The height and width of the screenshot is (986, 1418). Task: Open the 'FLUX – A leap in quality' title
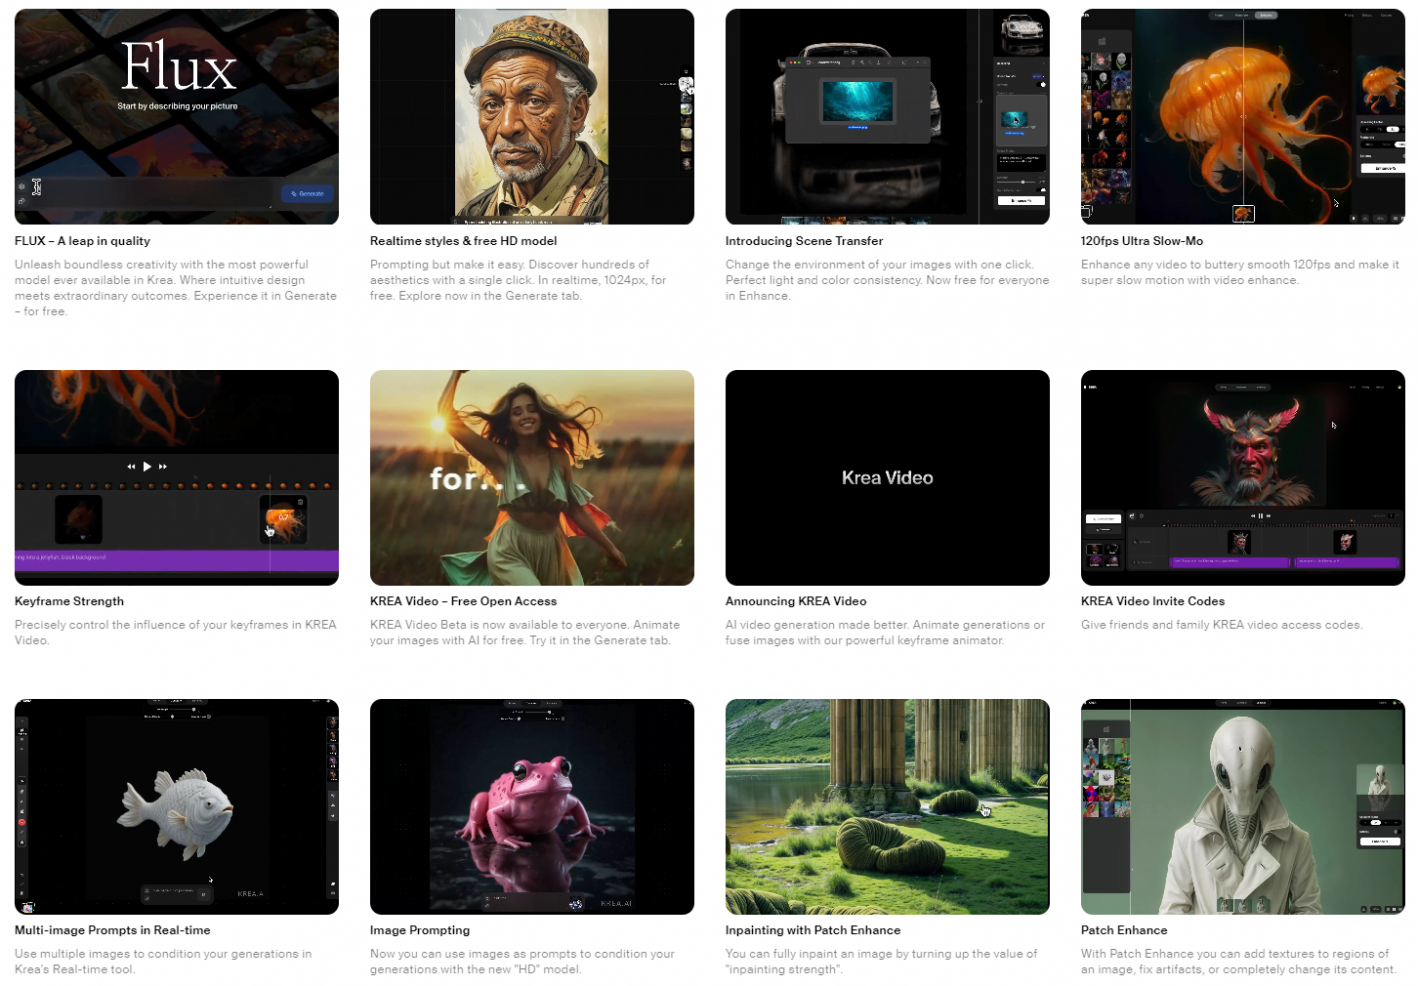[x=83, y=241]
